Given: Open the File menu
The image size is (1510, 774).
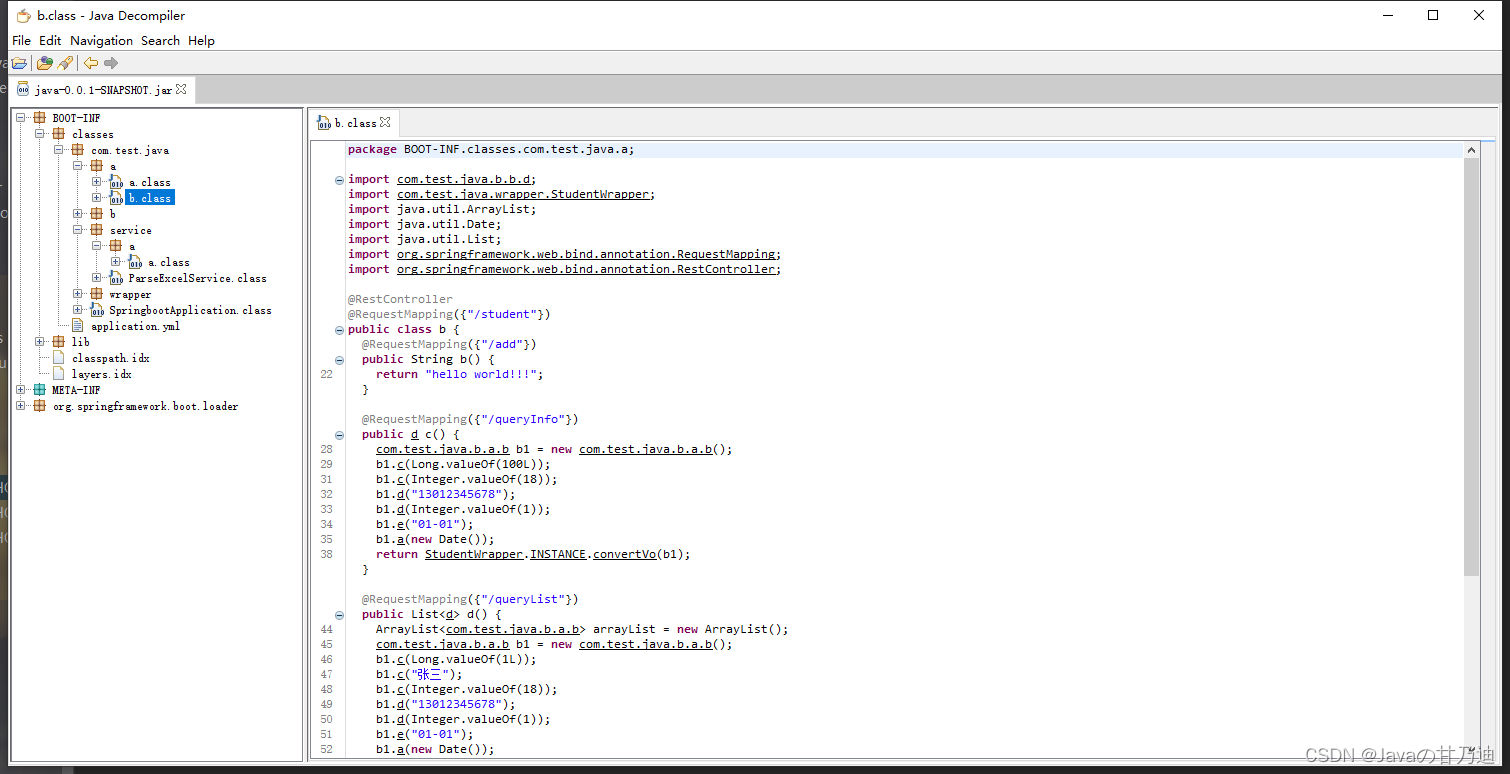Looking at the screenshot, I should pyautogui.click(x=21, y=41).
